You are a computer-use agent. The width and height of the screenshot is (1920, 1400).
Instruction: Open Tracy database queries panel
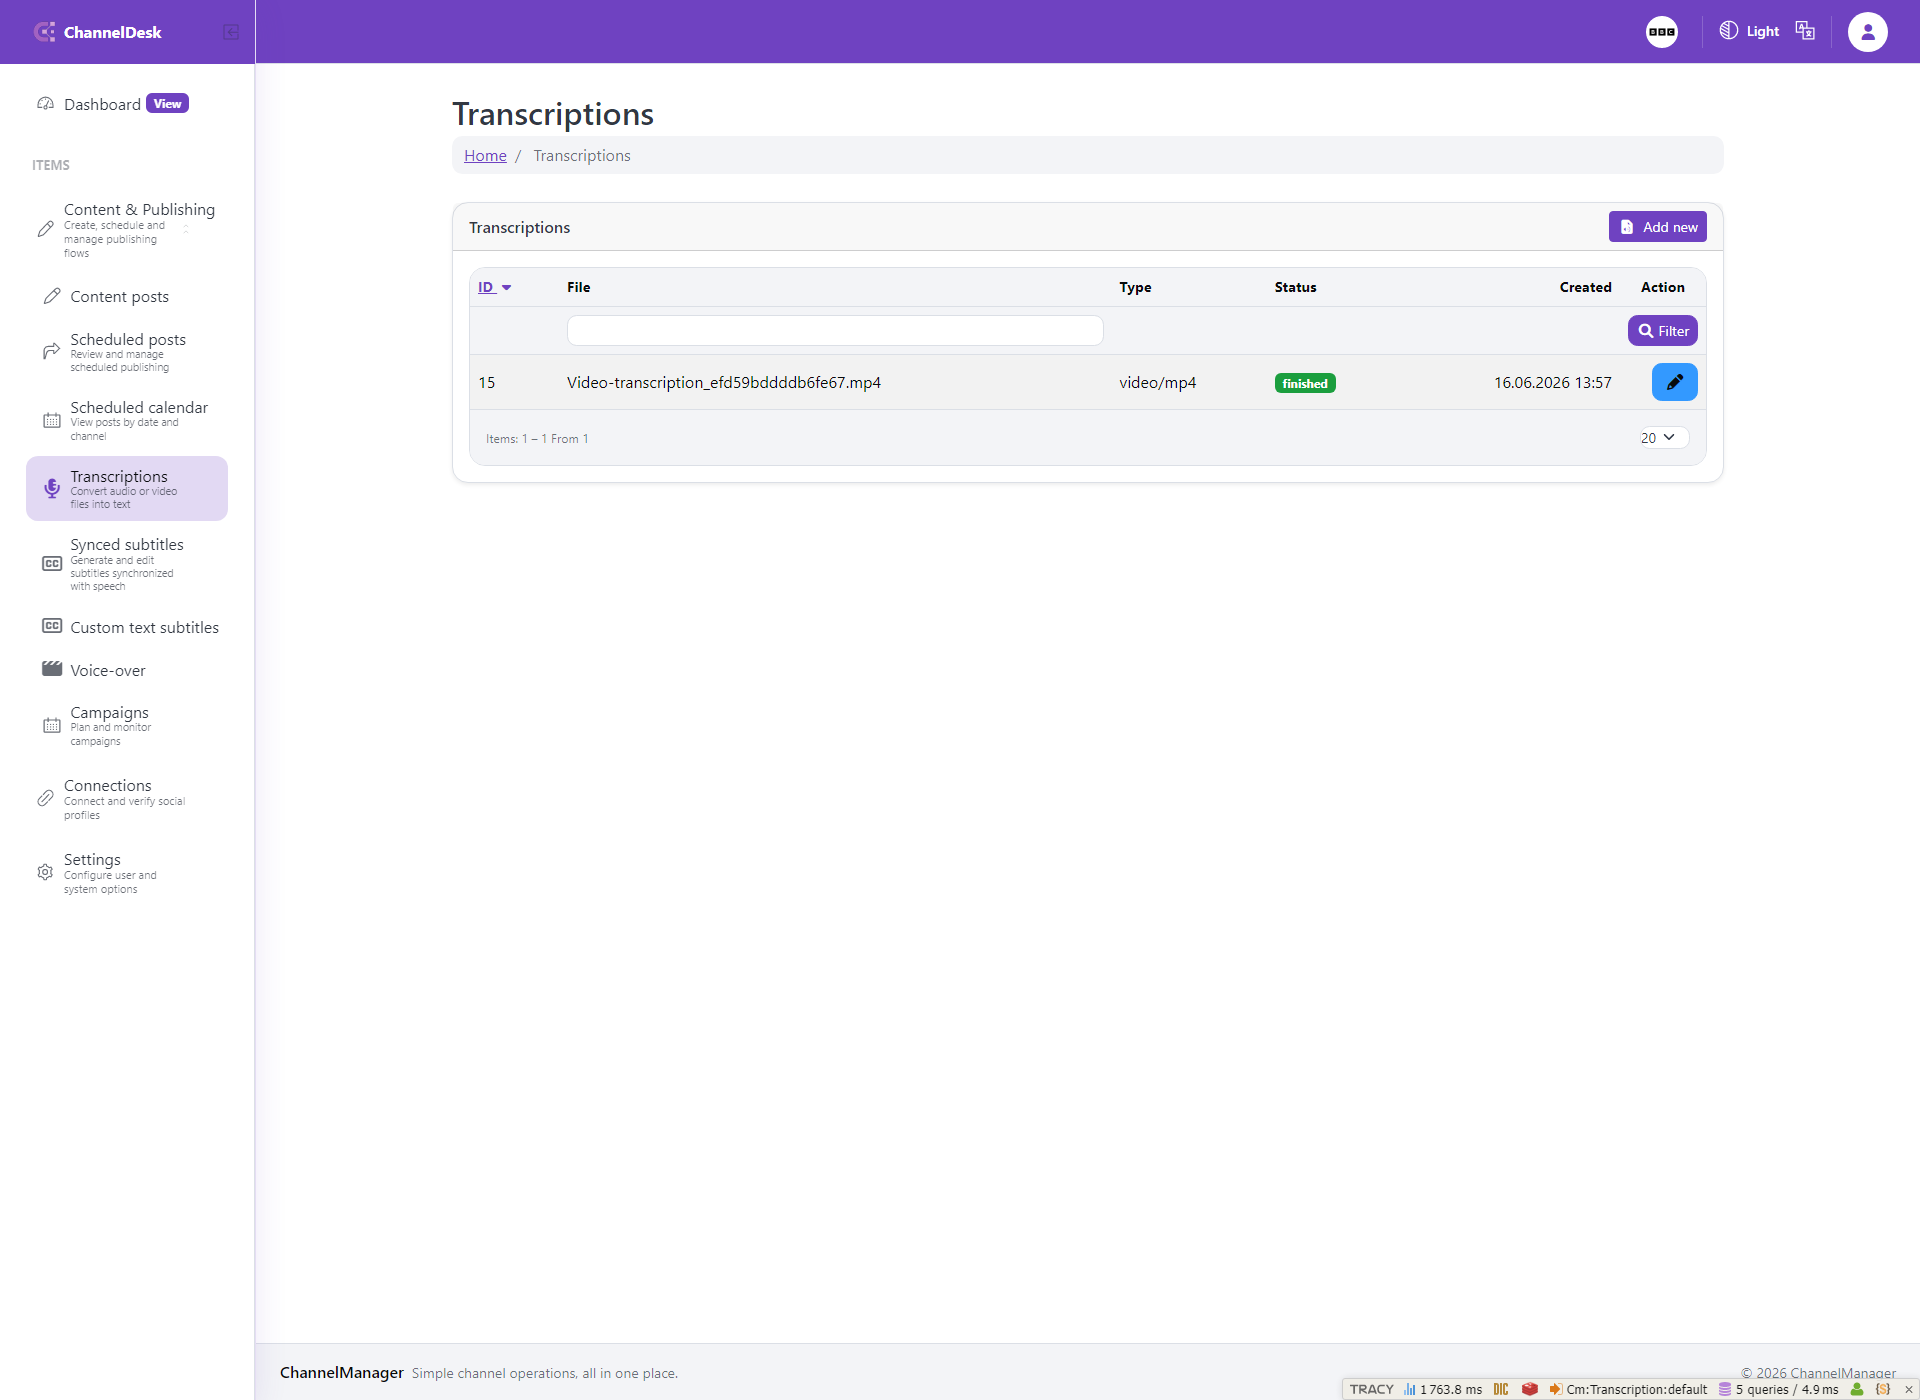[1778, 1389]
